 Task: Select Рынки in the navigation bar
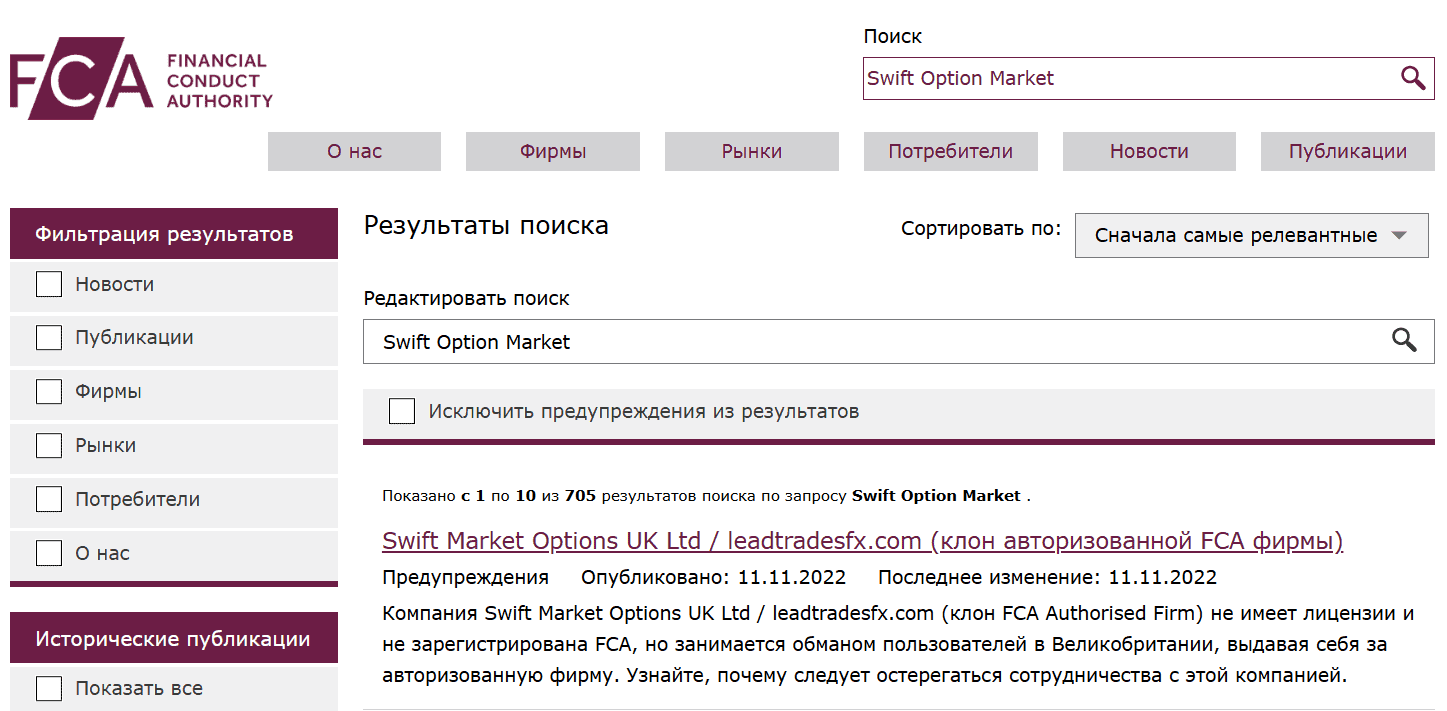(751, 151)
